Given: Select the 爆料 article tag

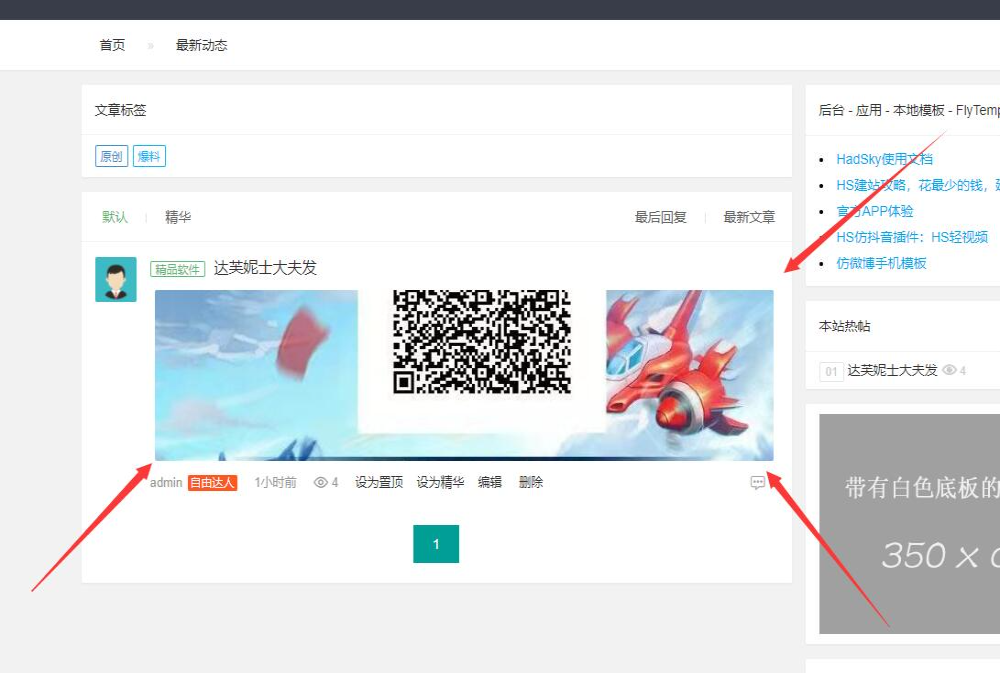Looking at the screenshot, I should [x=149, y=156].
